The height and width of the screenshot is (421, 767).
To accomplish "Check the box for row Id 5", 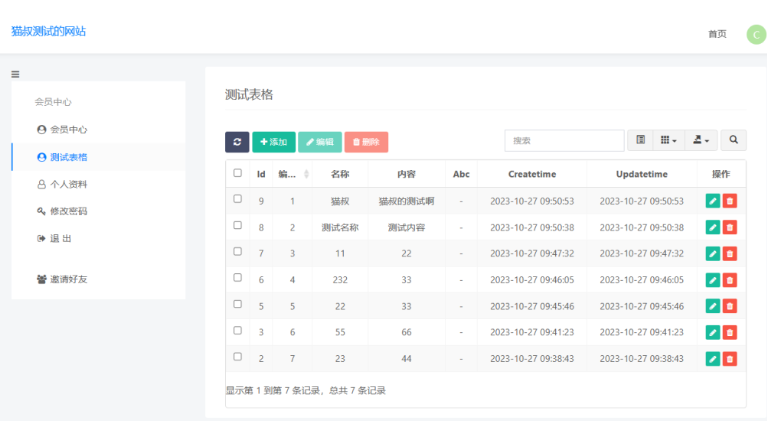I will [238, 304].
